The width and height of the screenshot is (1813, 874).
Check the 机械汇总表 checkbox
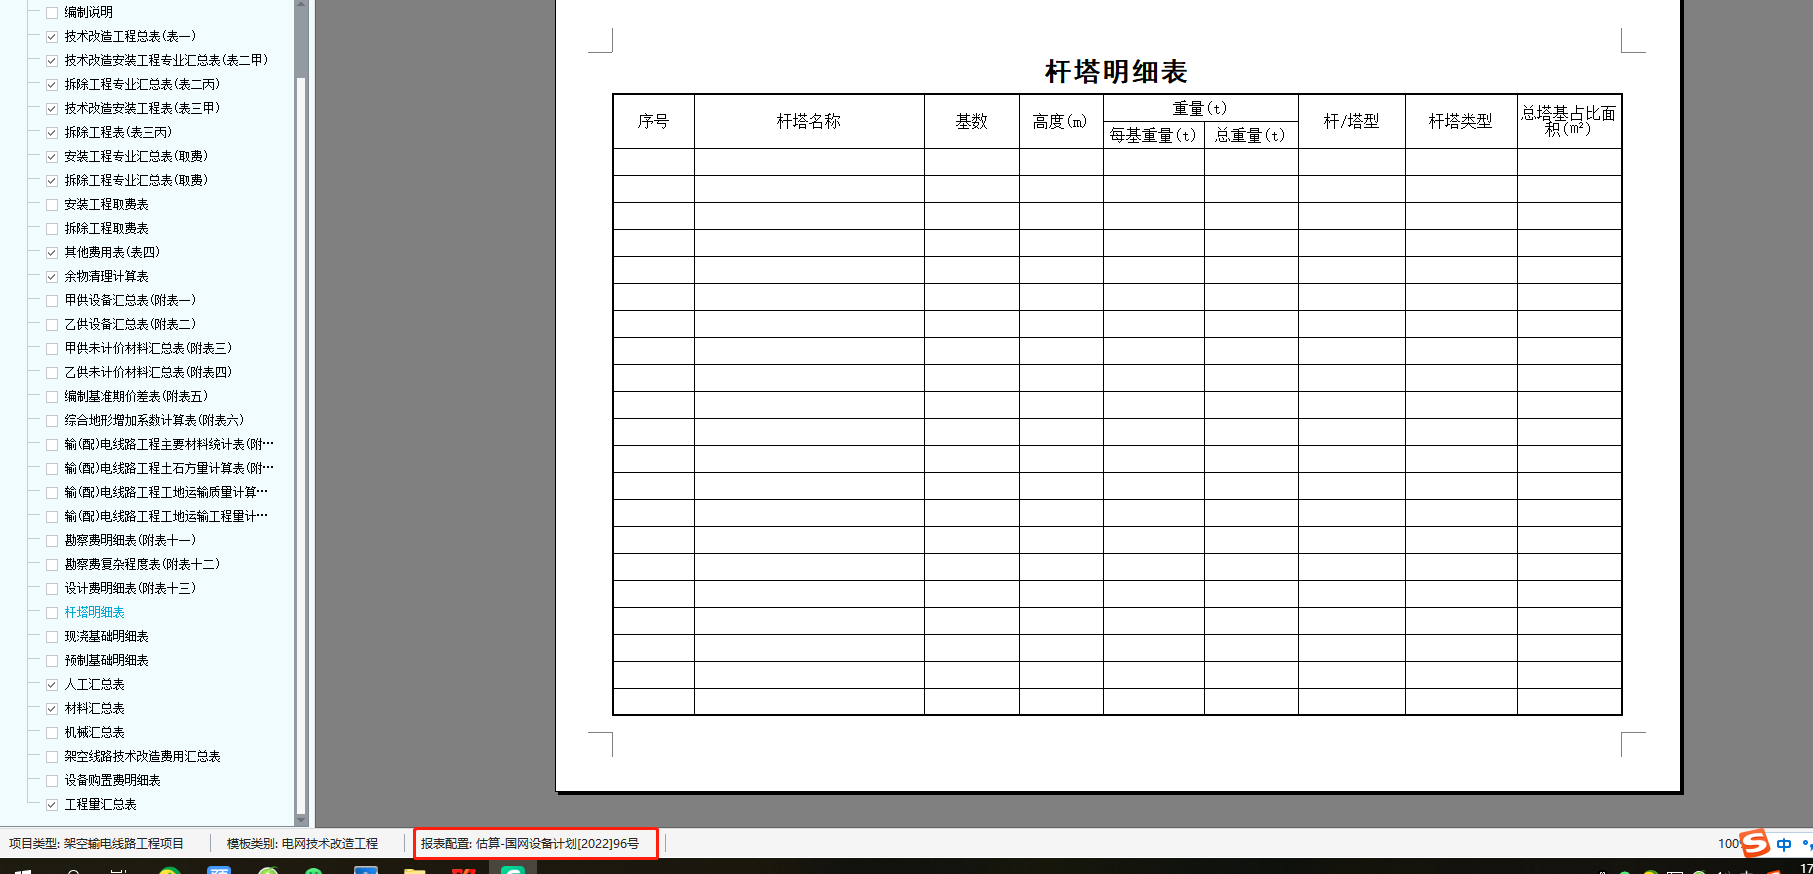pyautogui.click(x=52, y=733)
